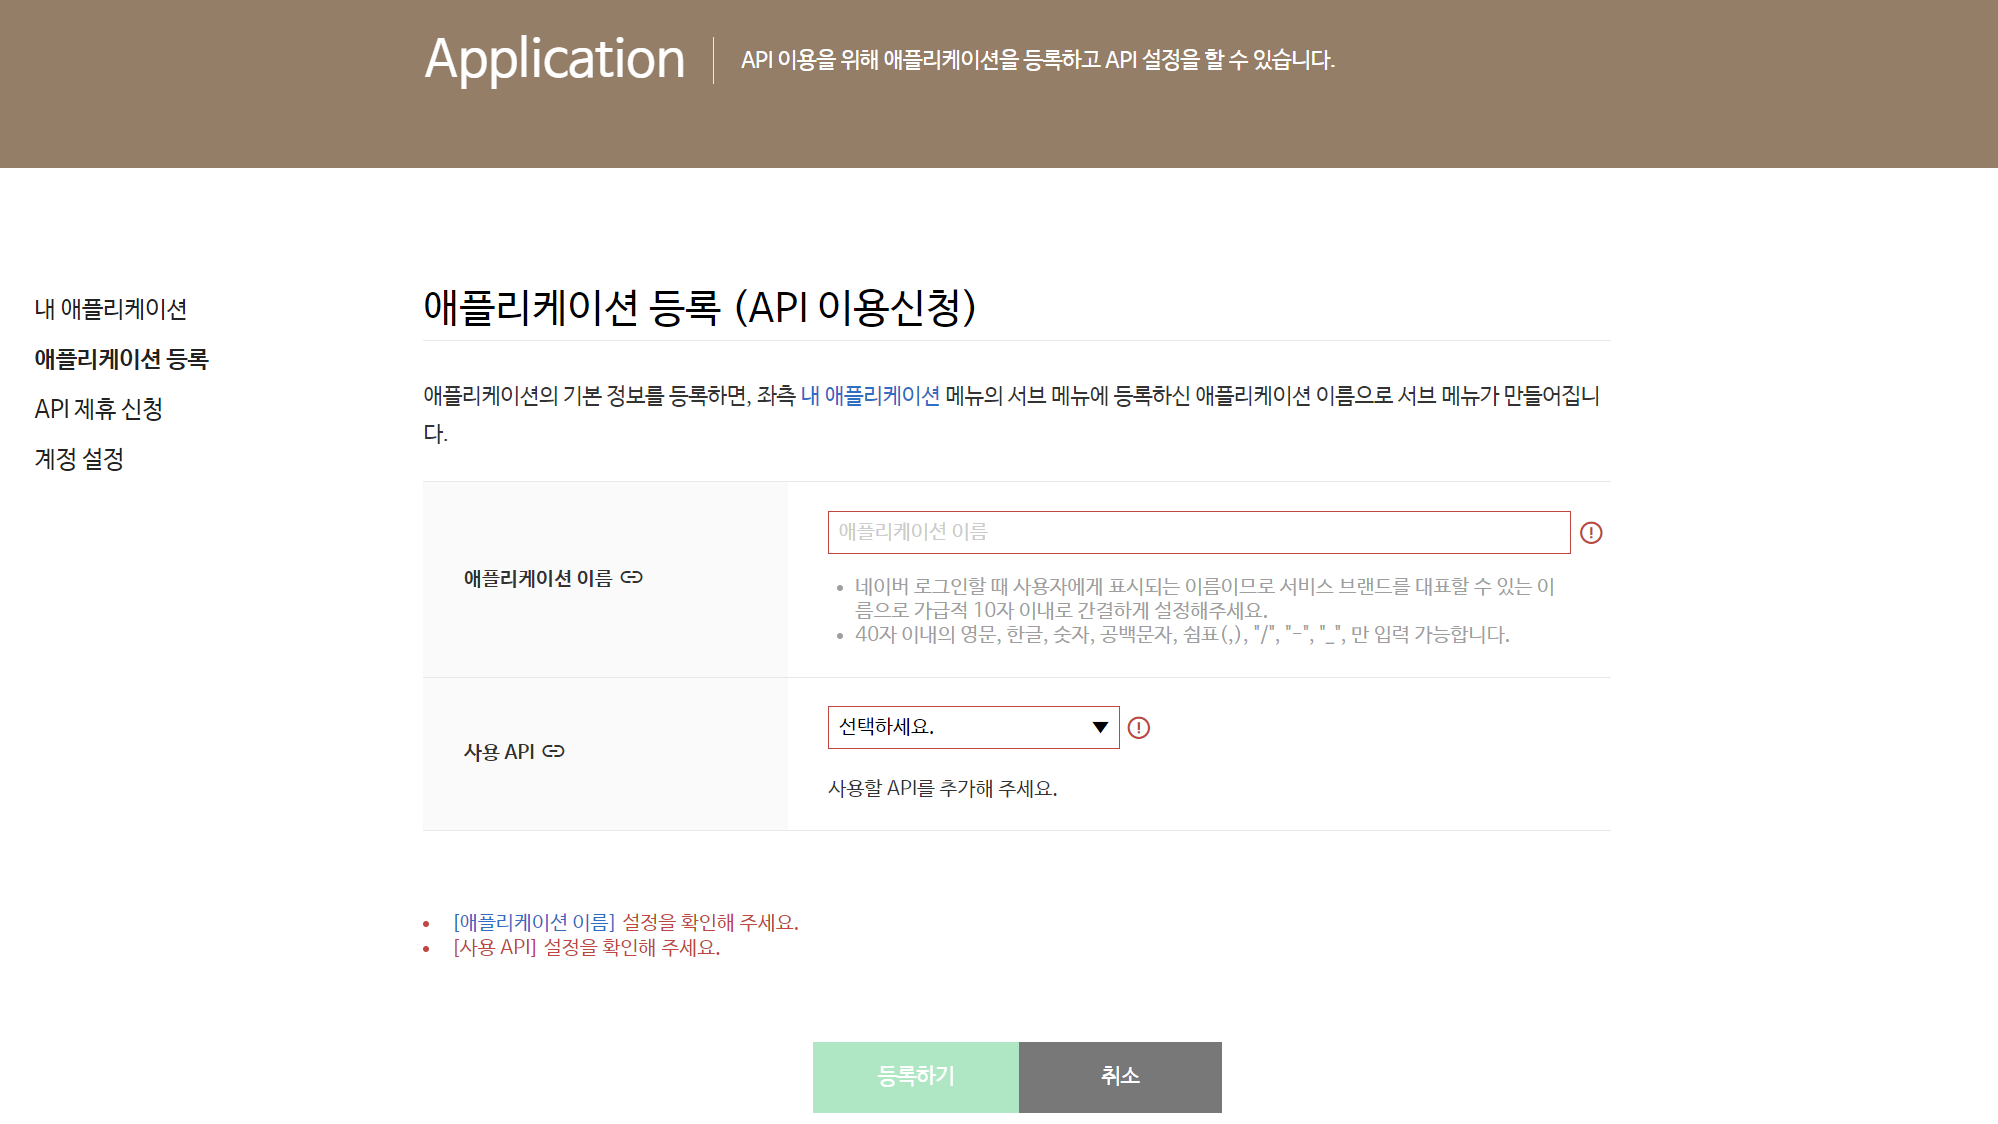Click the warning icon beside the API dropdown
This screenshot has width=1998, height=1124.
[x=1139, y=728]
